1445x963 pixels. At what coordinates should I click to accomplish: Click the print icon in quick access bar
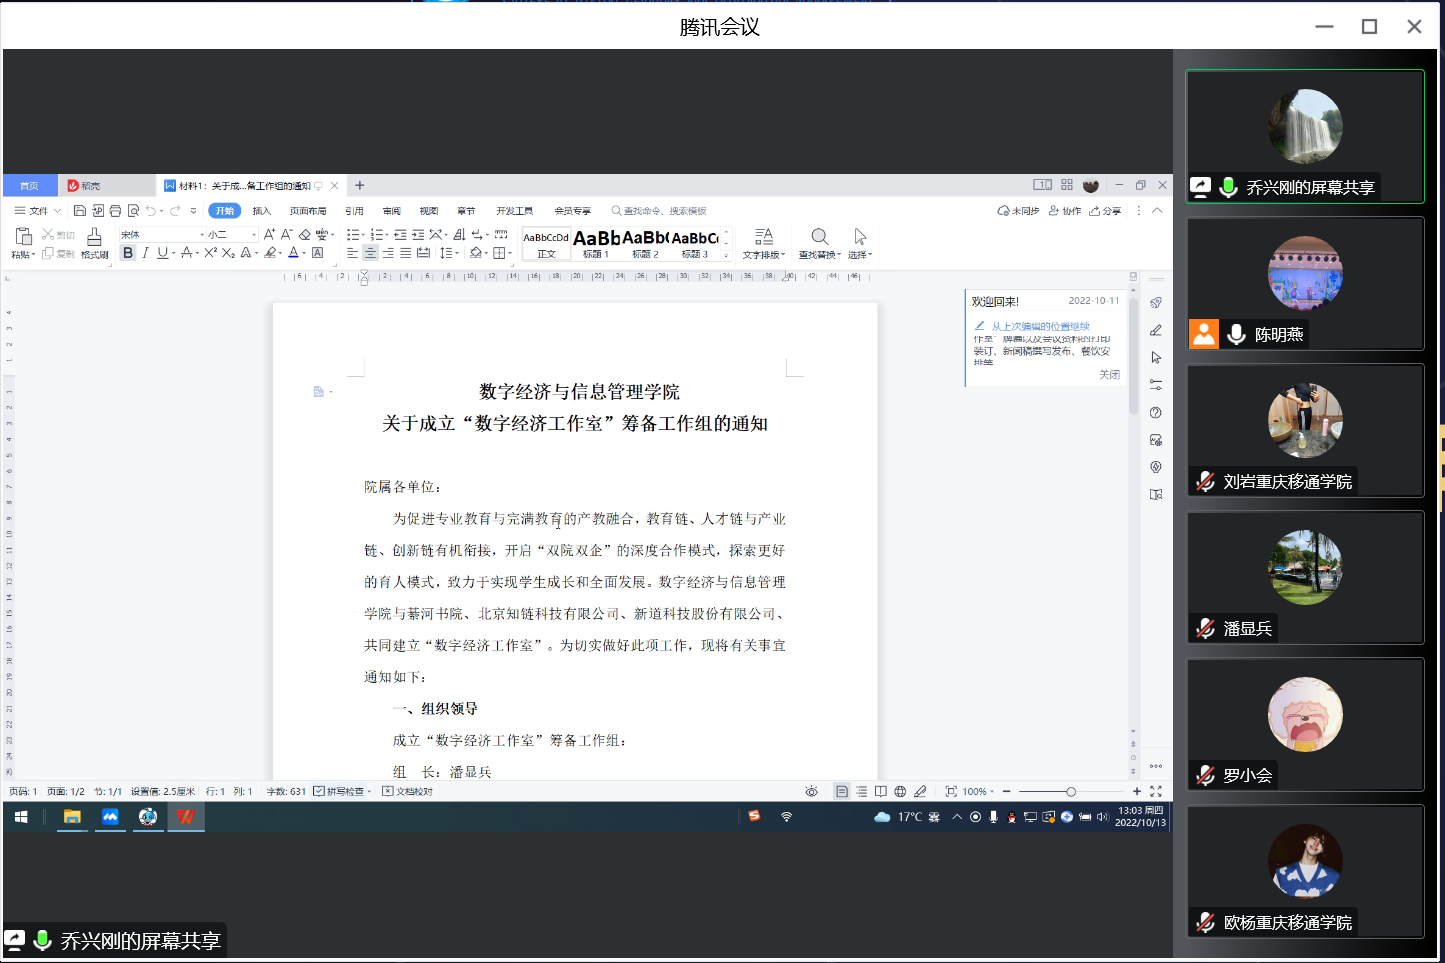pyautogui.click(x=115, y=211)
